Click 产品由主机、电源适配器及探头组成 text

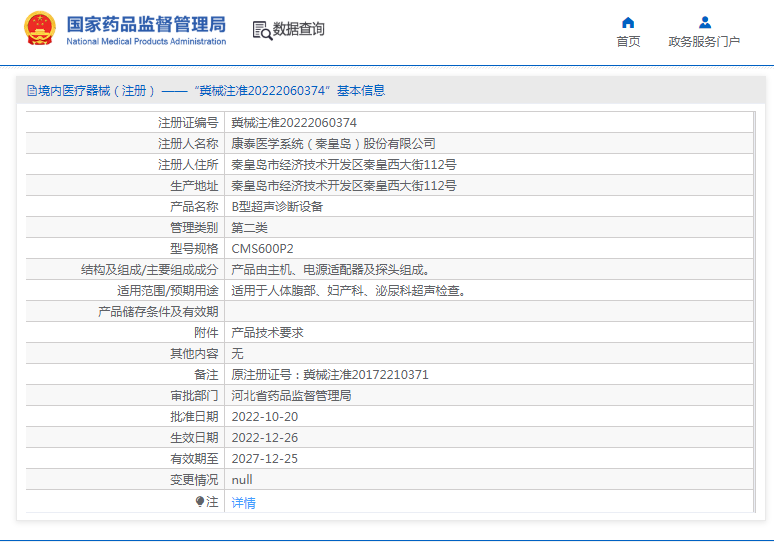tap(331, 270)
